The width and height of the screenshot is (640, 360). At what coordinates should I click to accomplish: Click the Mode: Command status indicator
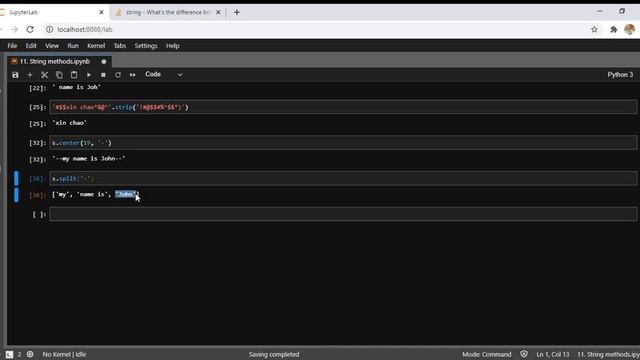[x=487, y=354]
